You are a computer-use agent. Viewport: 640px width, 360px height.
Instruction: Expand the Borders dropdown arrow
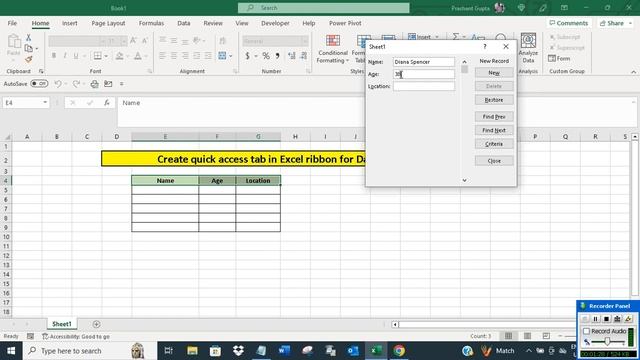[106, 56]
